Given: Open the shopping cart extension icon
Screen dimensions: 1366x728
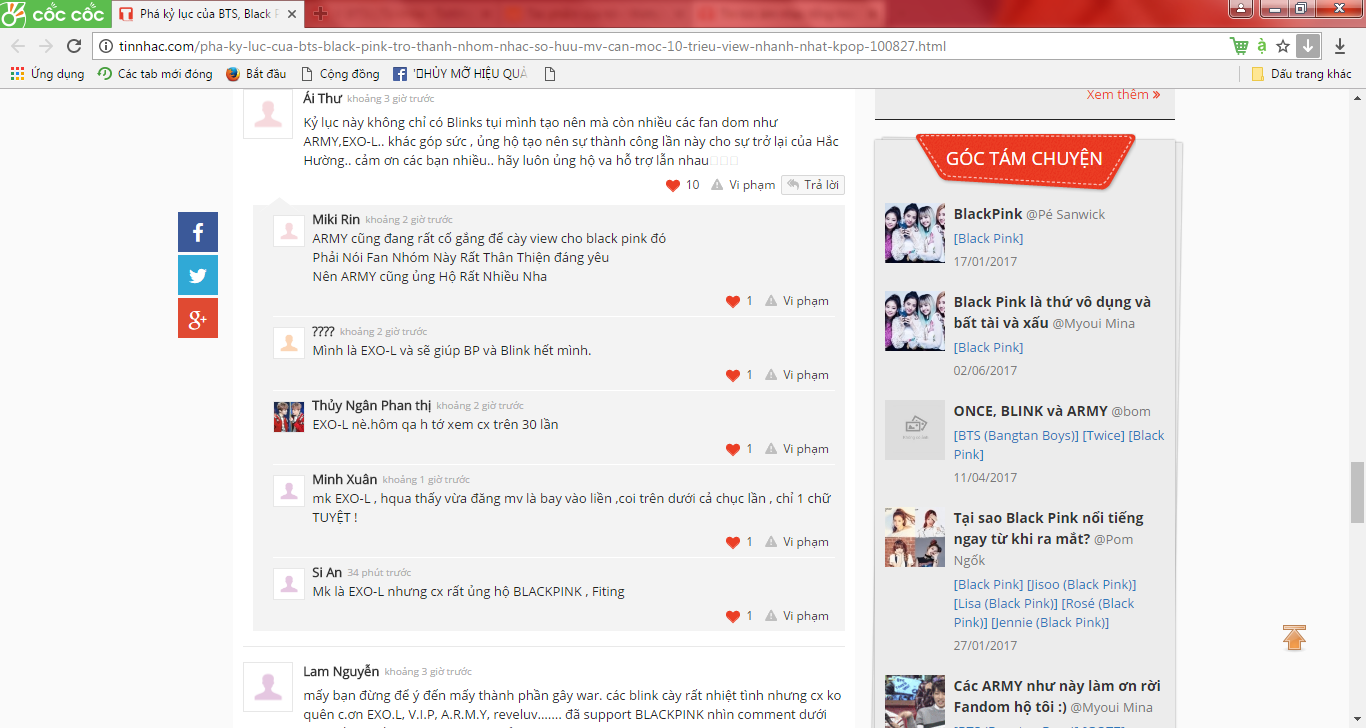Looking at the screenshot, I should coord(1239,46).
